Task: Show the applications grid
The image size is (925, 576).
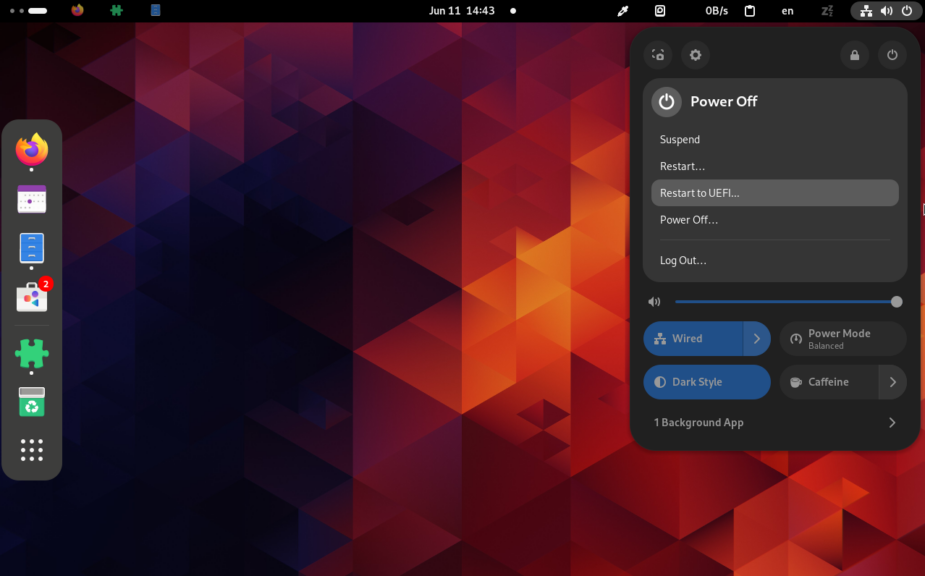Action: (32, 450)
